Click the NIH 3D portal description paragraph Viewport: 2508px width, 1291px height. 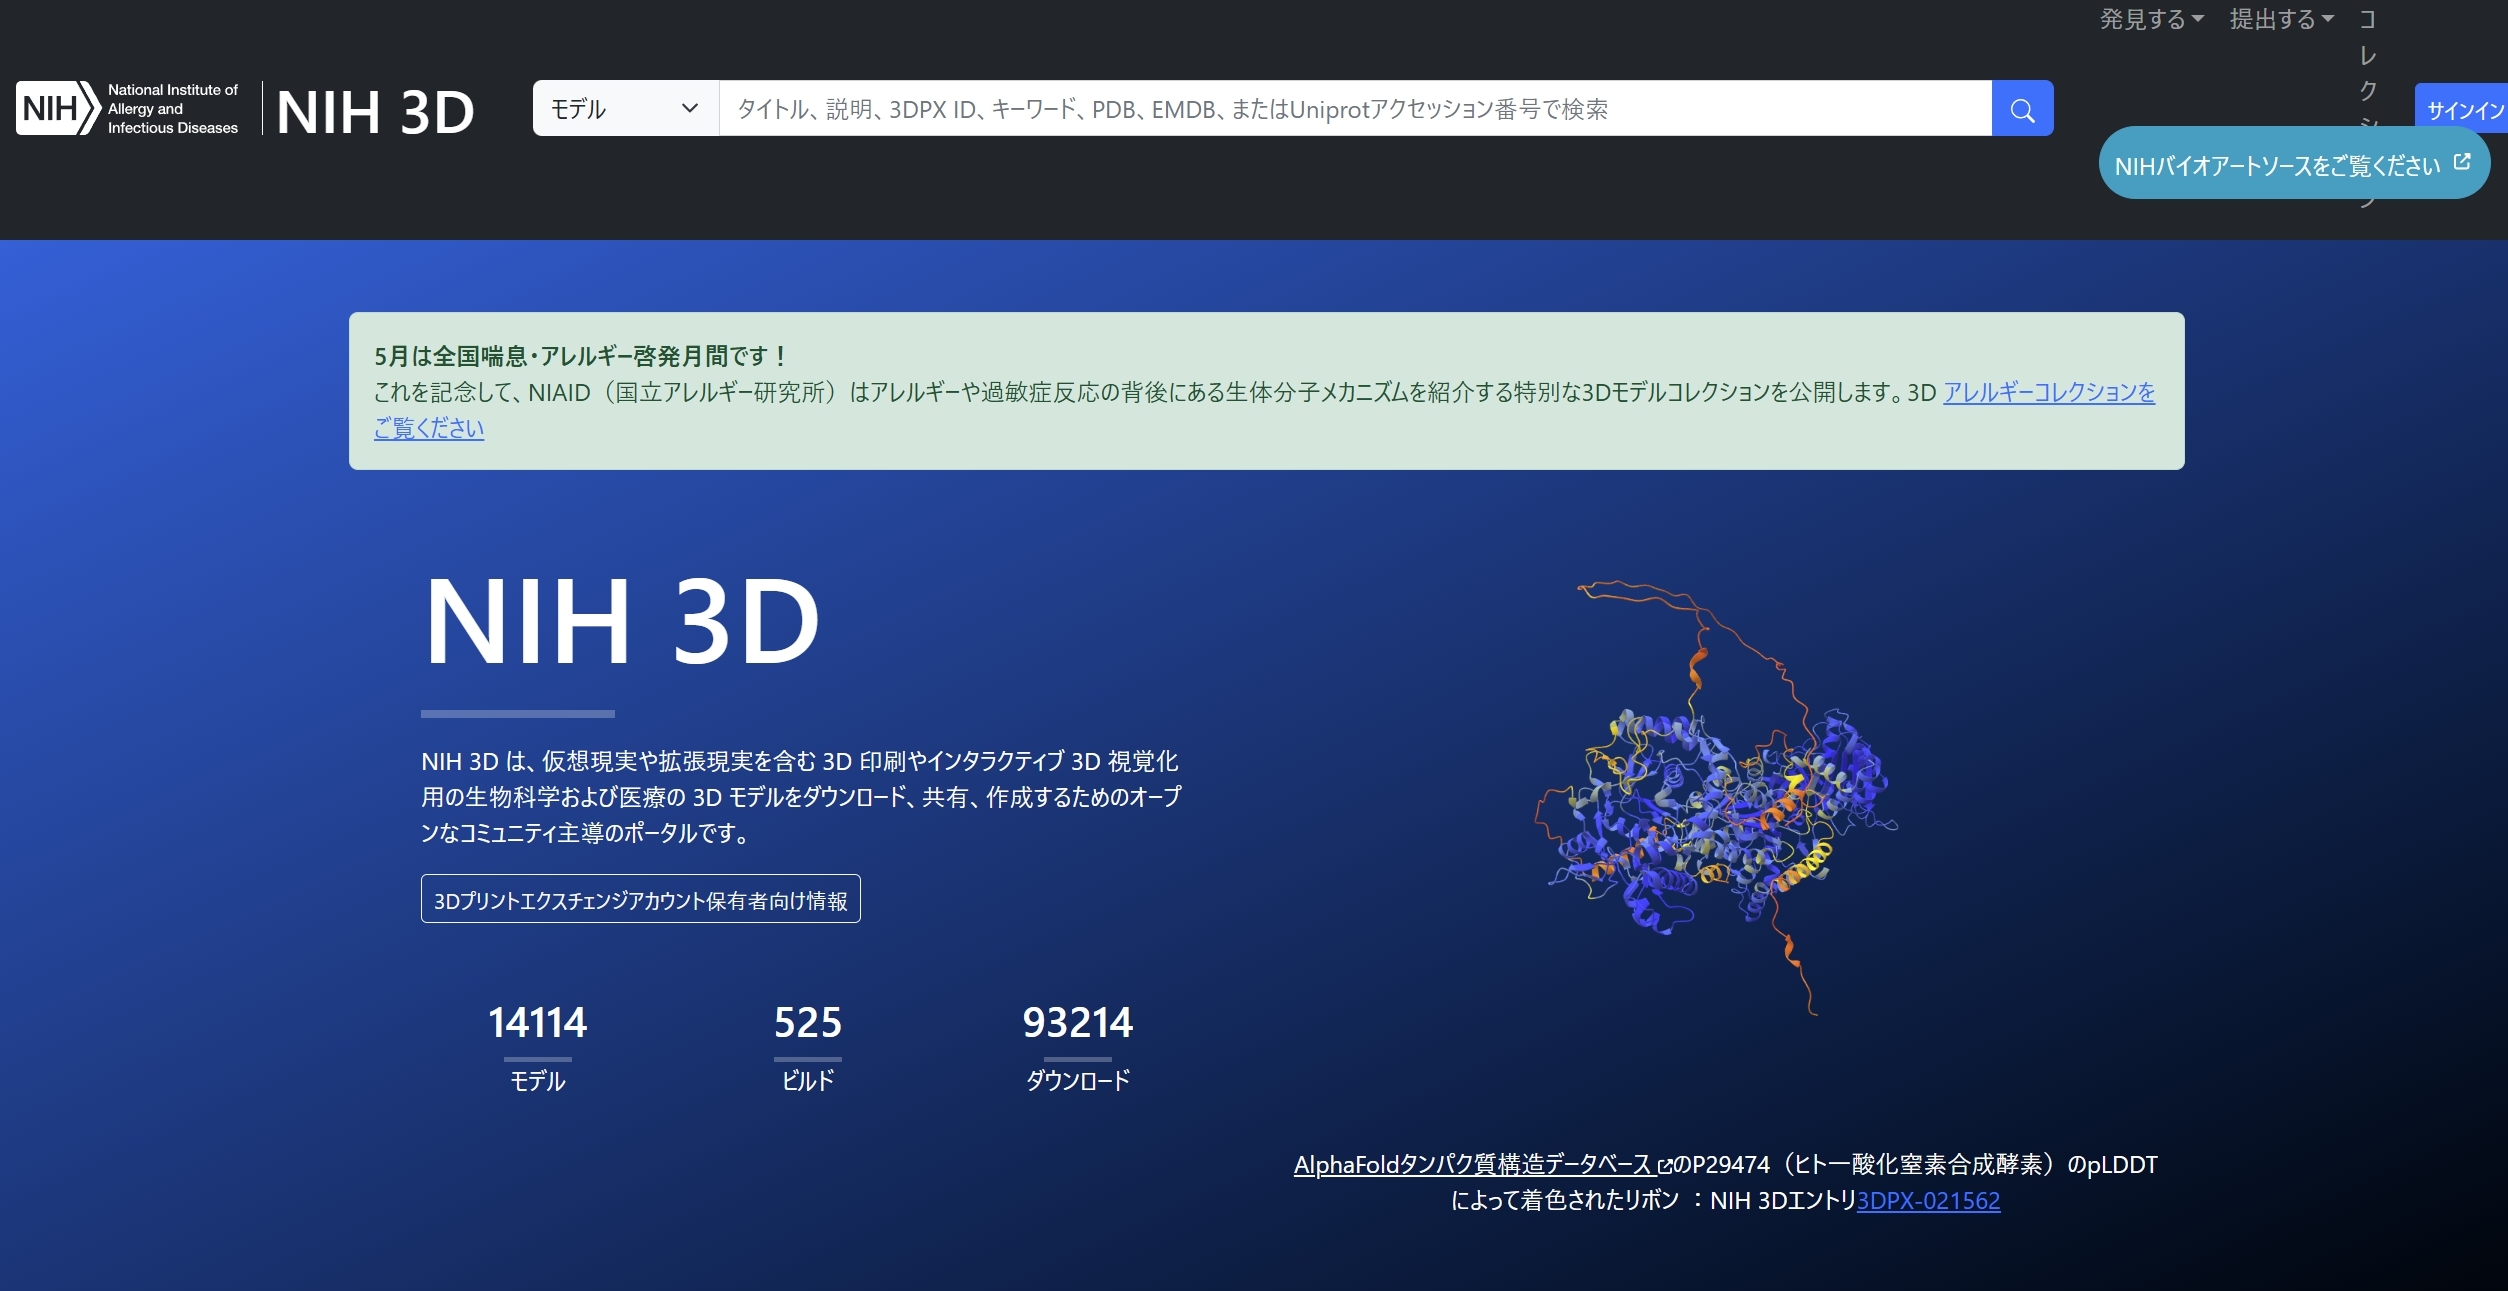pyautogui.click(x=801, y=797)
